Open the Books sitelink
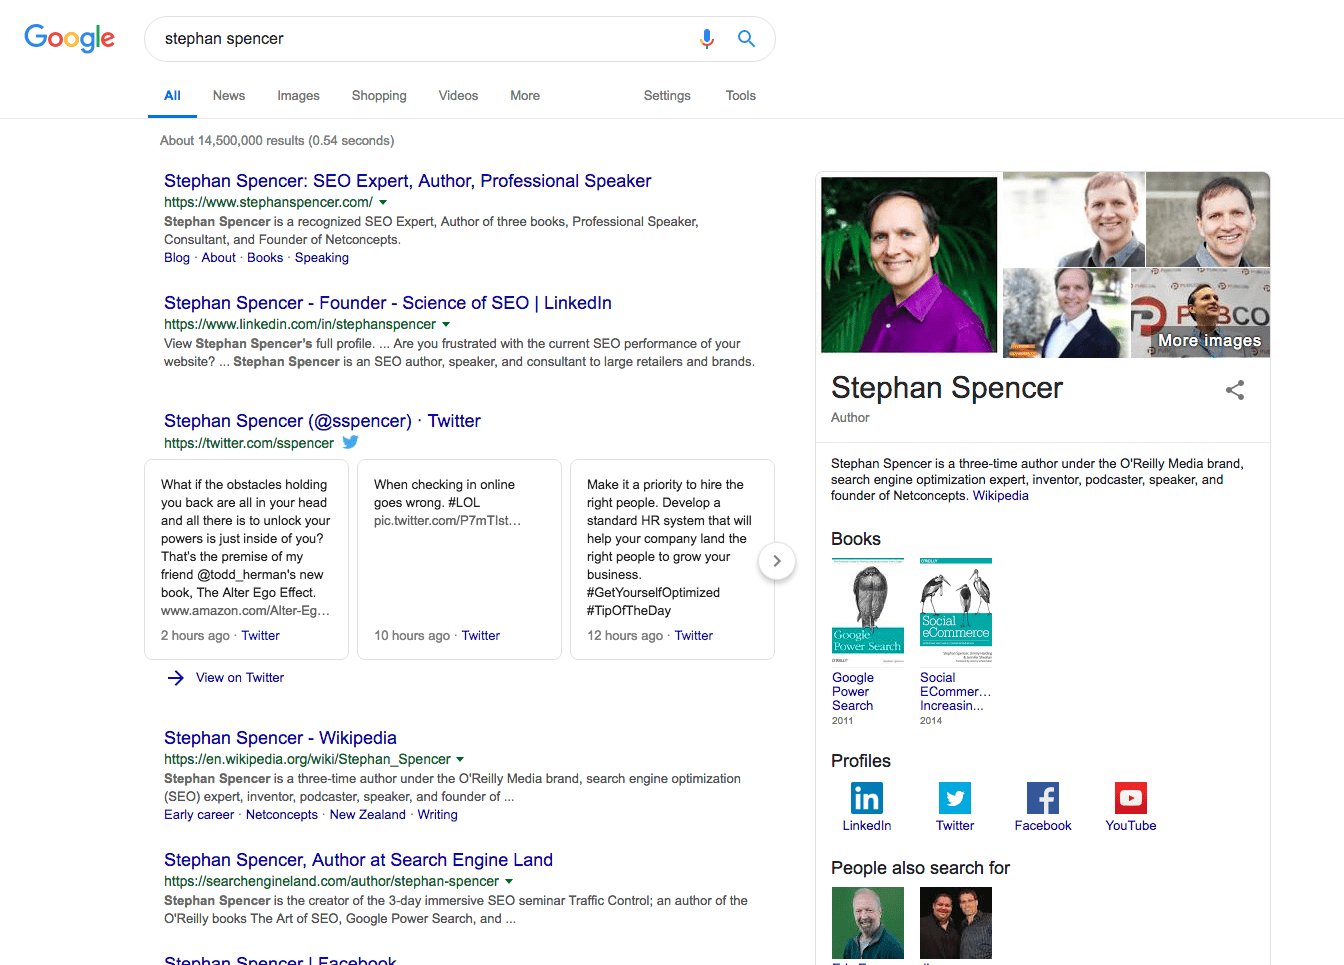Viewport: 1344px width, 965px height. click(x=265, y=258)
